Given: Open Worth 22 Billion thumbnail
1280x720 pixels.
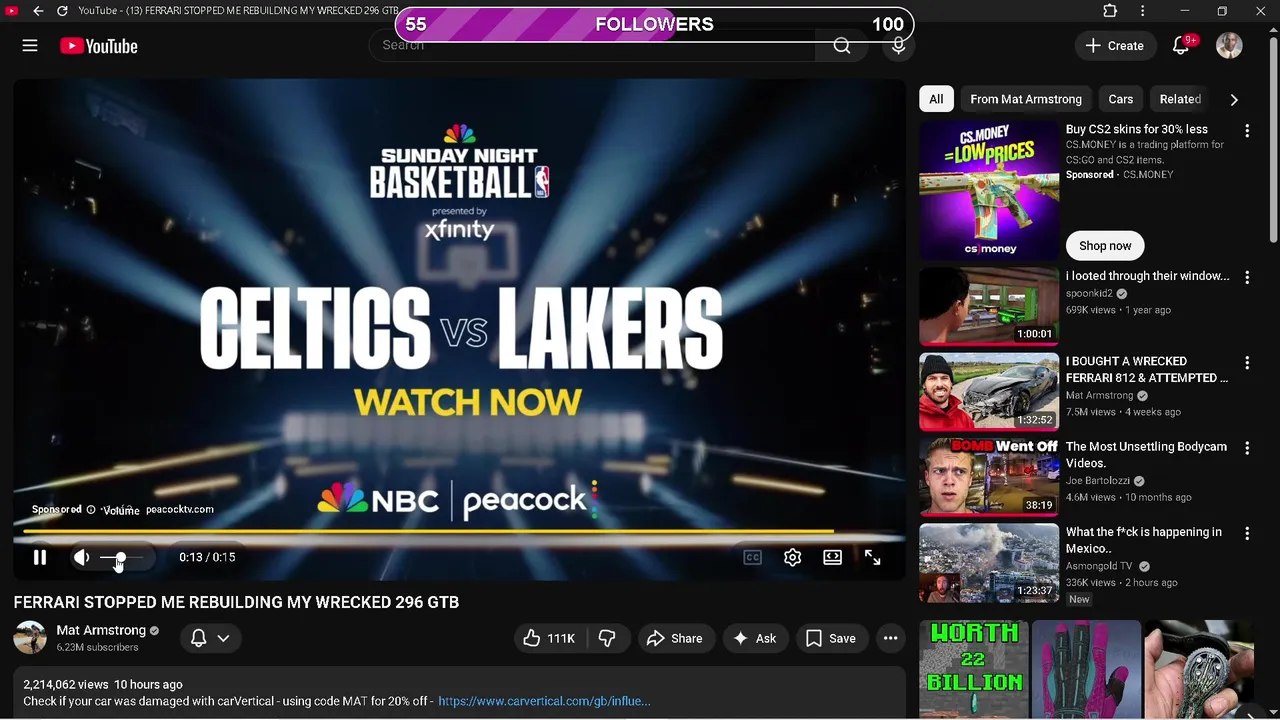Looking at the screenshot, I should click(975, 668).
